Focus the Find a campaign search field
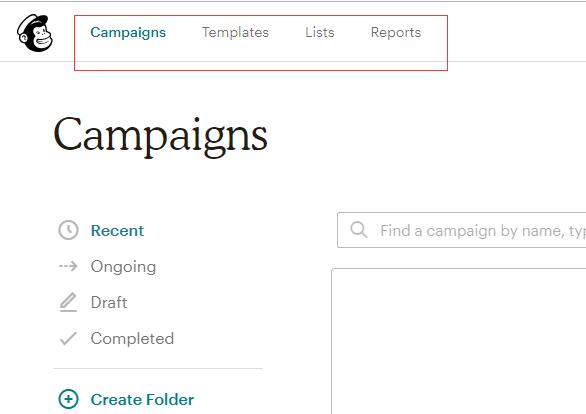Screen dimensions: 586x414 pos(462,230)
